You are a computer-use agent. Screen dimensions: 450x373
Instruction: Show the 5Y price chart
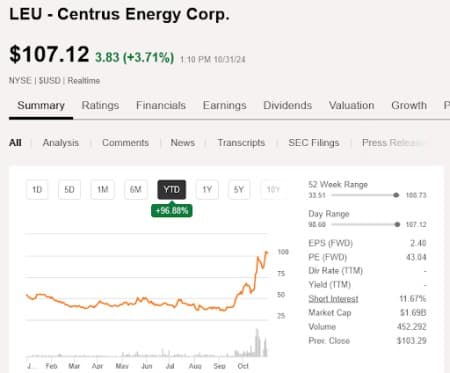coord(239,190)
